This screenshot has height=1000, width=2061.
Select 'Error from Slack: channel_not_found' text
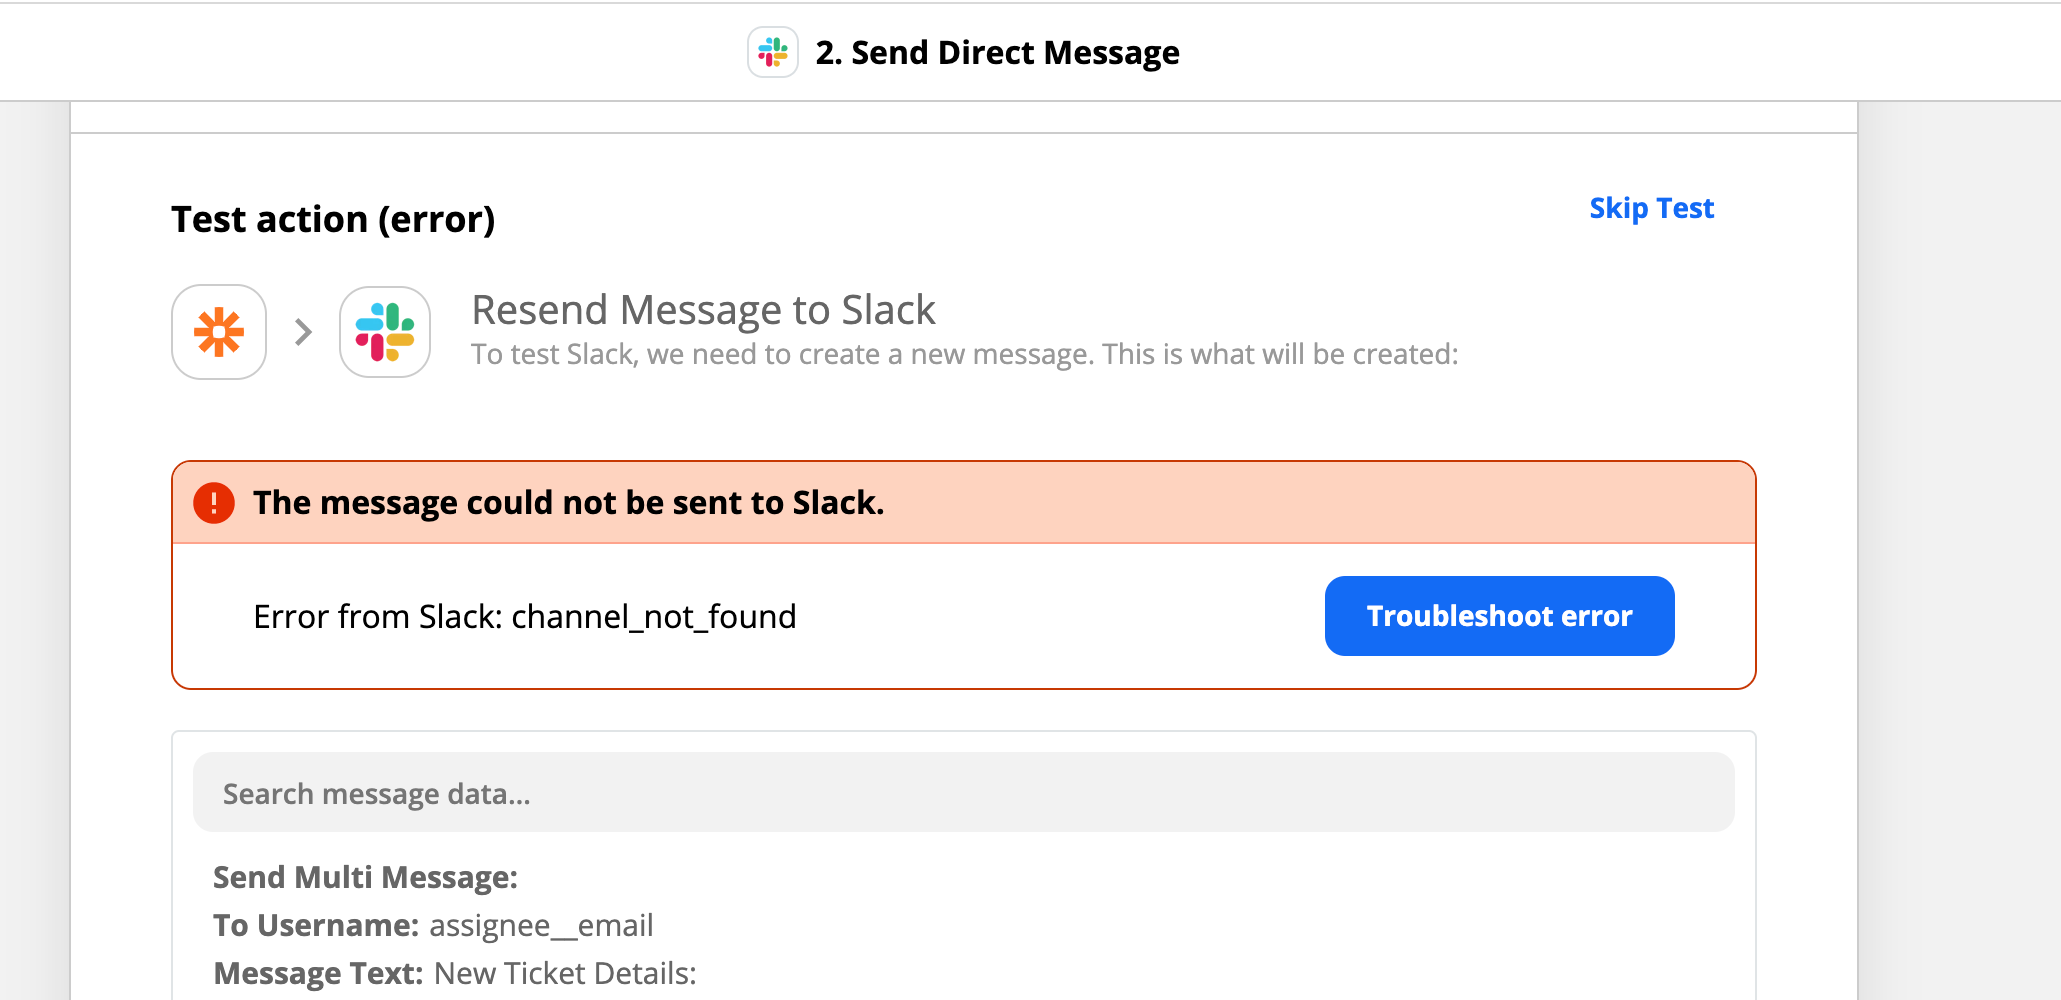525,616
